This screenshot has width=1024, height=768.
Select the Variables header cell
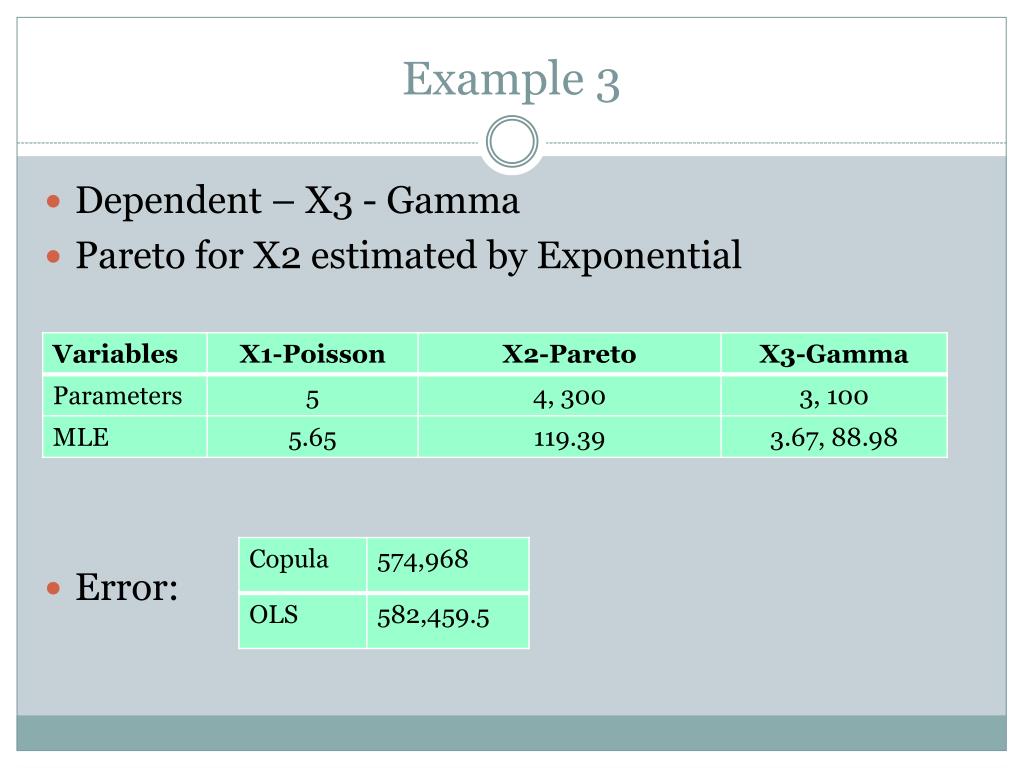125,353
